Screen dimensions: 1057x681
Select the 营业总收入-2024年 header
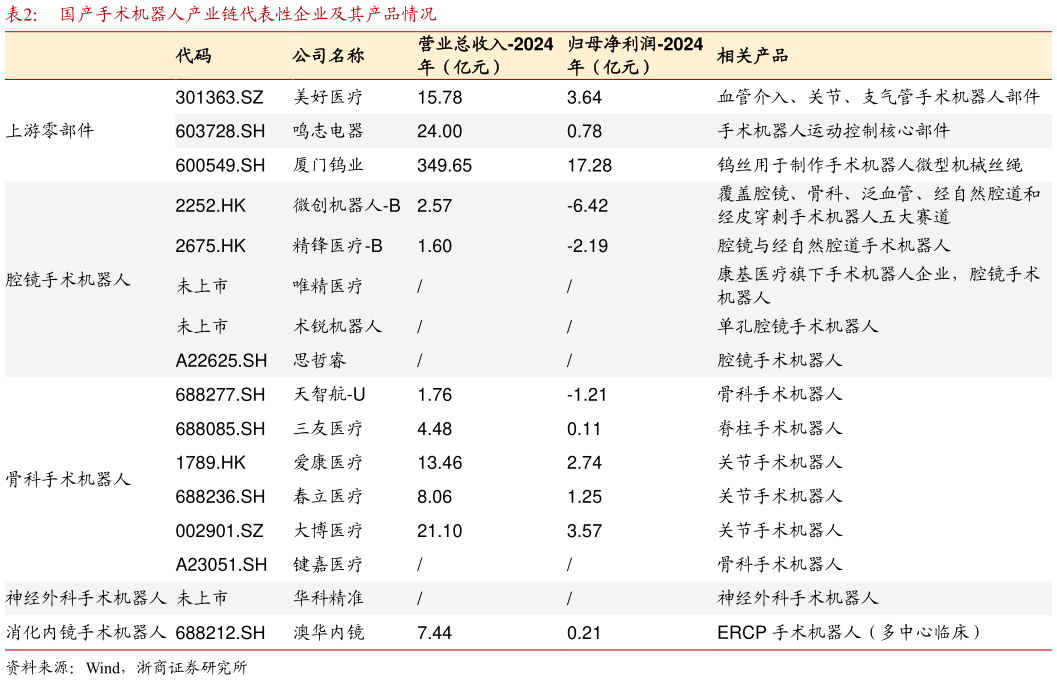482,54
